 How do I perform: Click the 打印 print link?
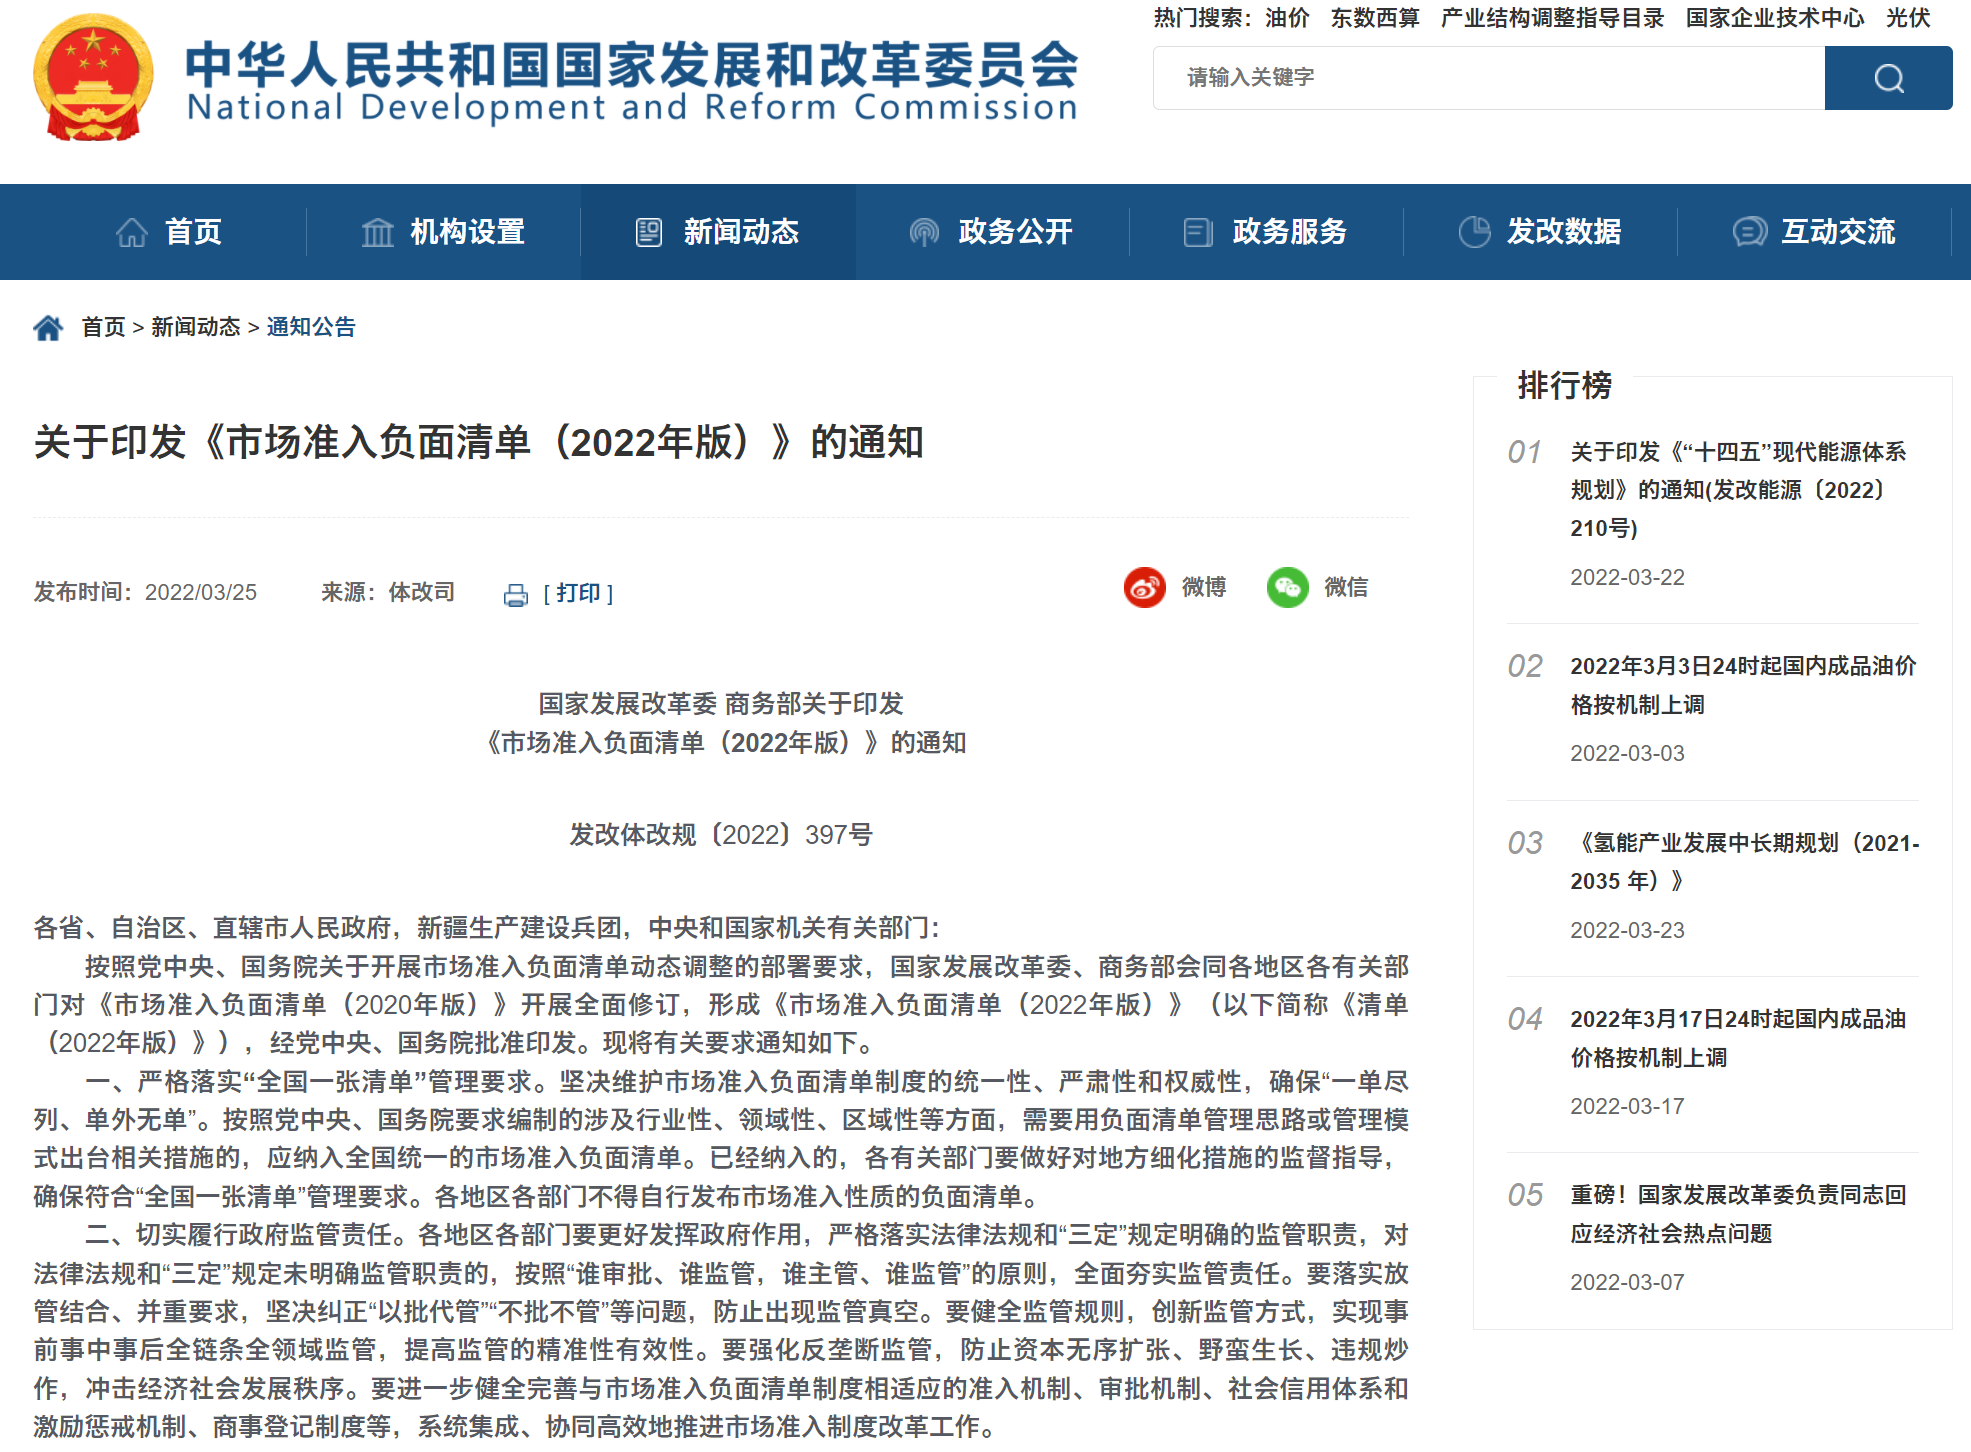pyautogui.click(x=578, y=594)
